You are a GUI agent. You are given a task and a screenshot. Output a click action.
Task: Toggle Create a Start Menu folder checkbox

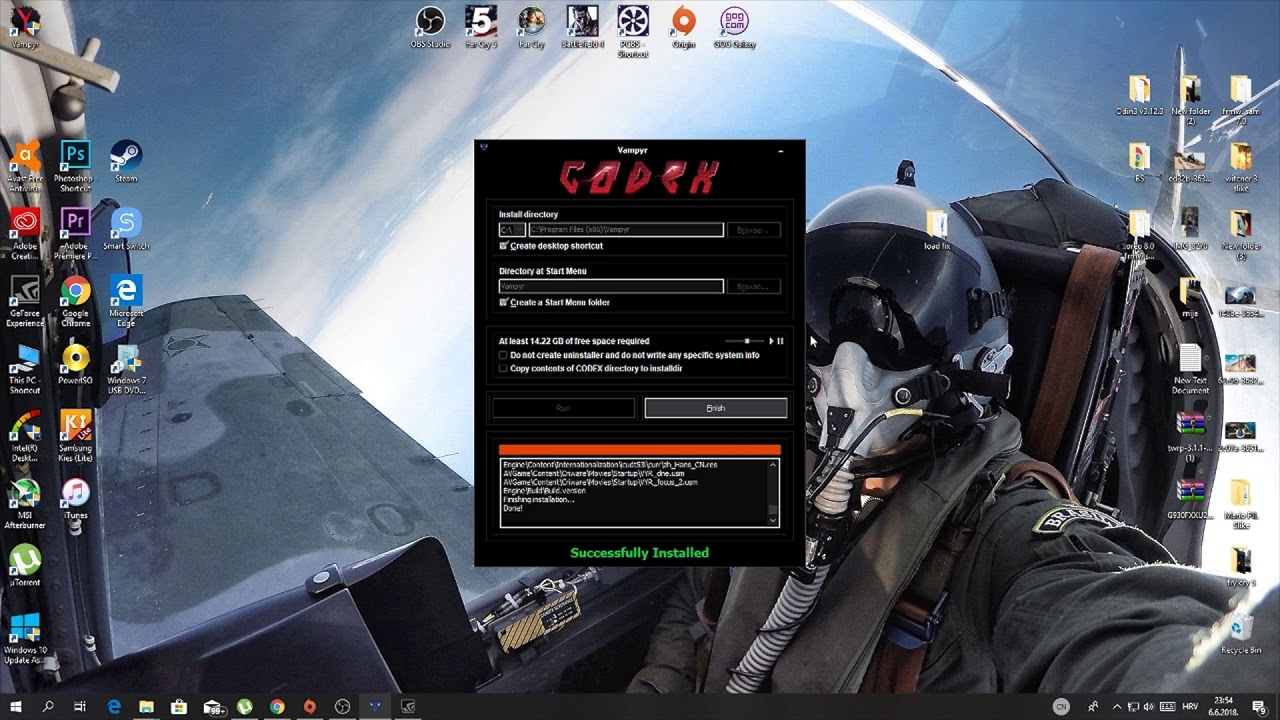tap(504, 302)
